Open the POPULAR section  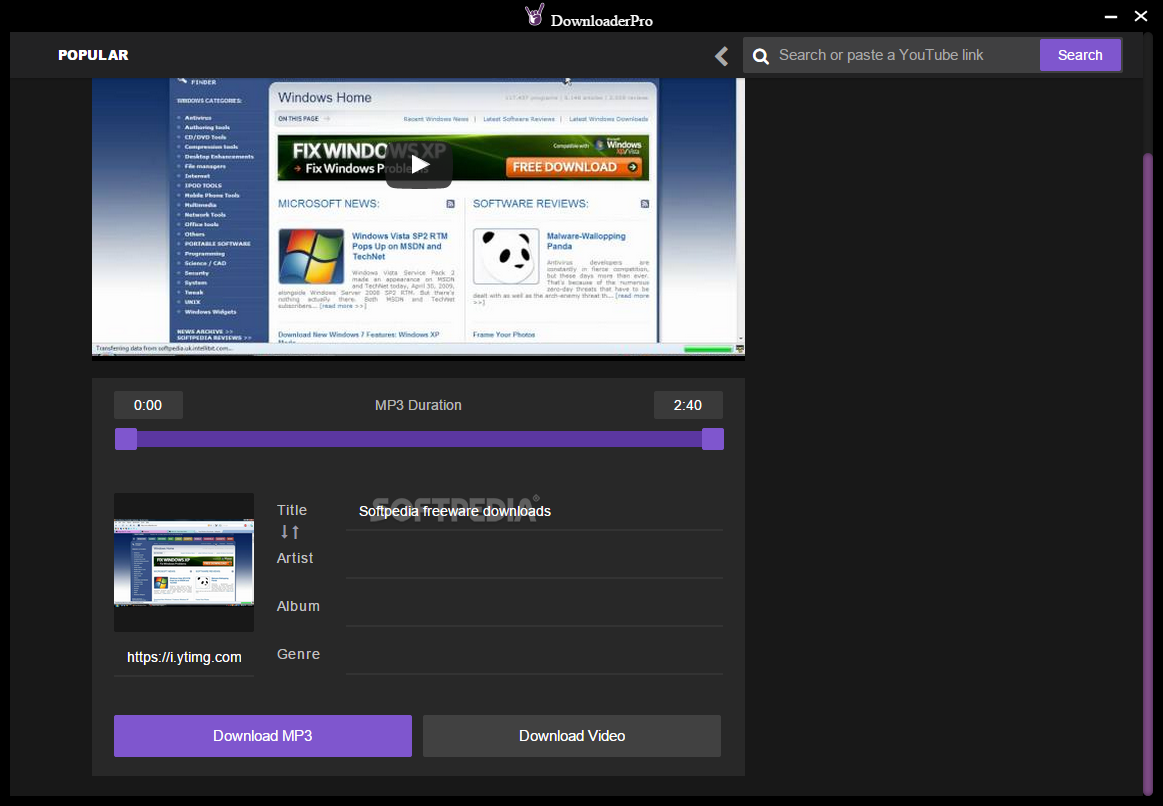pyautogui.click(x=93, y=55)
